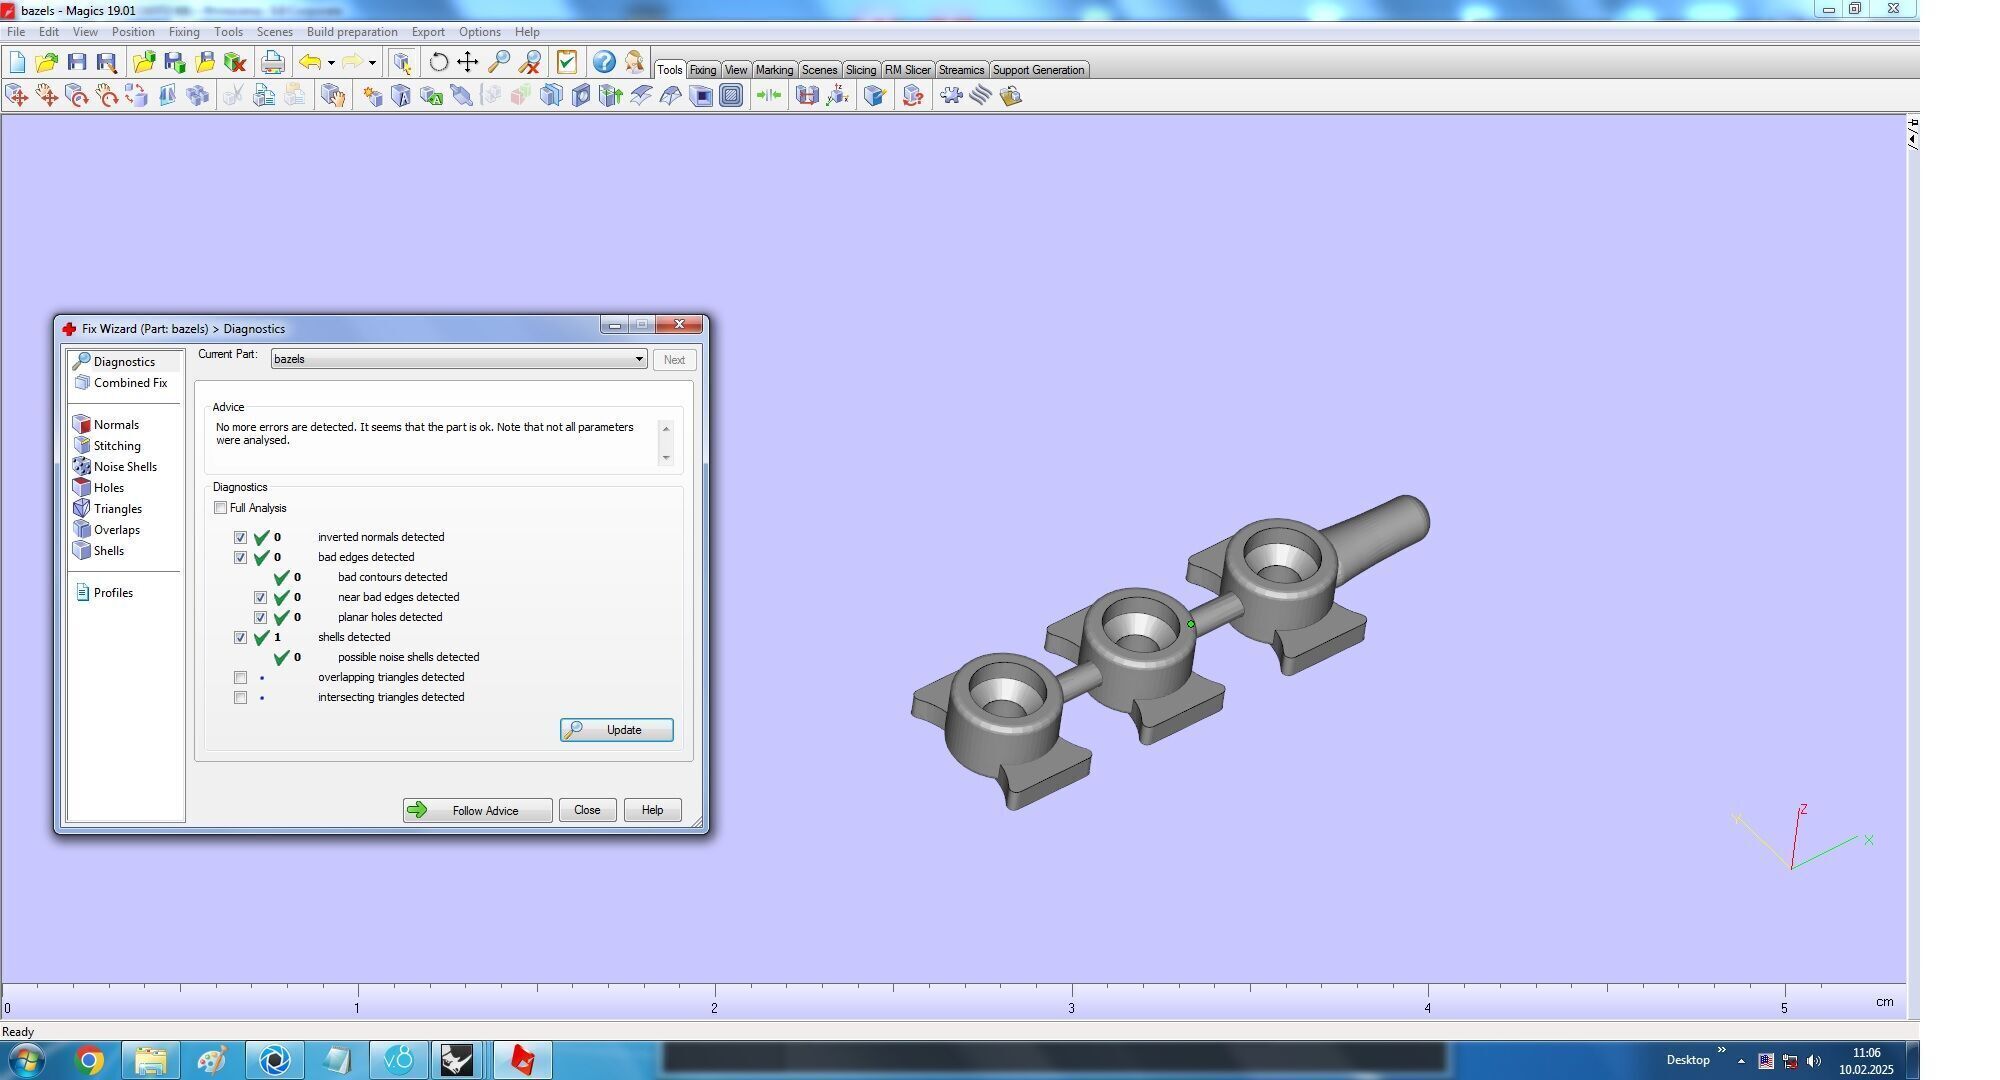
Task: Switch to the Support Generation tab
Action: click(1037, 70)
